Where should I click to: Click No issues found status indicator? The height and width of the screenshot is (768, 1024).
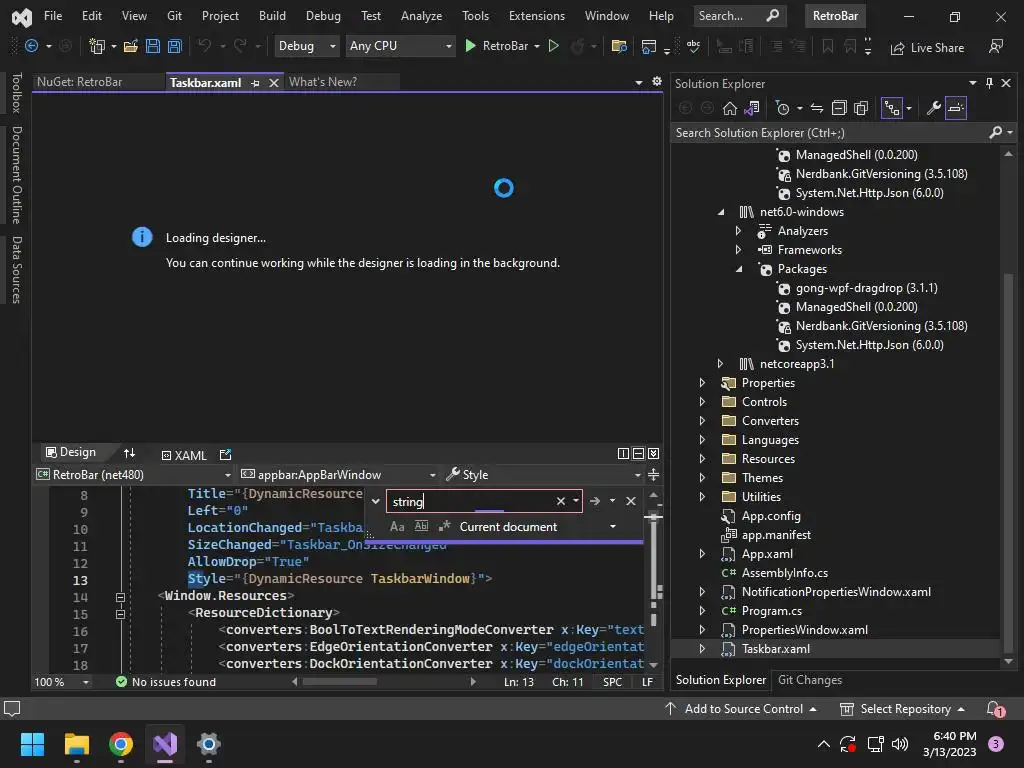click(x=165, y=682)
